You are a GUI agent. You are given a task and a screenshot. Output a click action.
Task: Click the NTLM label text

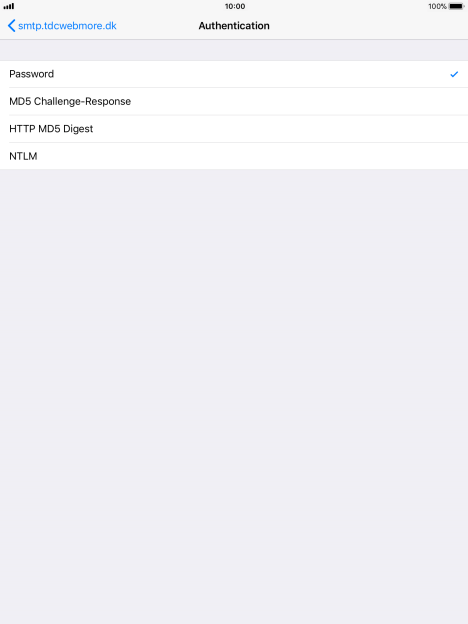coord(23,156)
